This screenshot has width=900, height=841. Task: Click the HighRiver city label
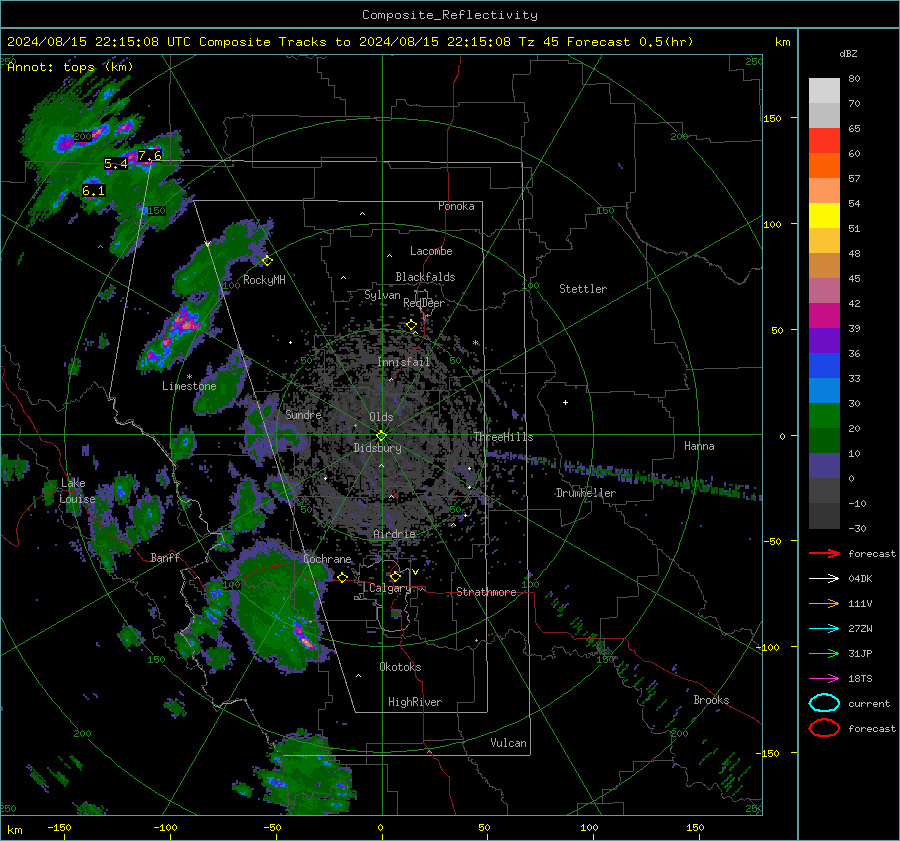pos(415,702)
